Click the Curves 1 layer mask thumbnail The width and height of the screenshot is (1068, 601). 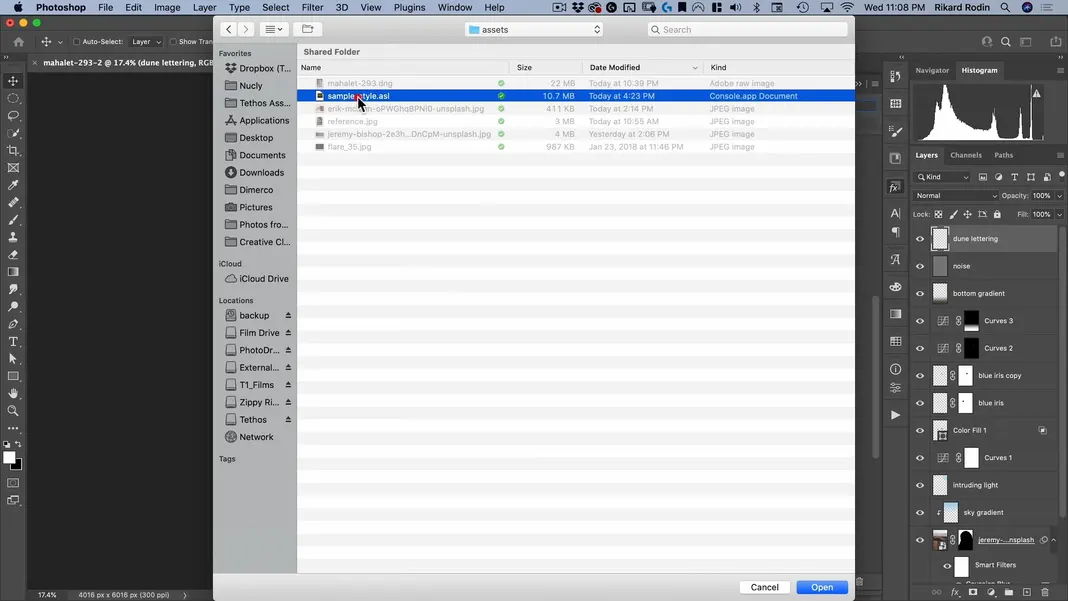point(971,458)
